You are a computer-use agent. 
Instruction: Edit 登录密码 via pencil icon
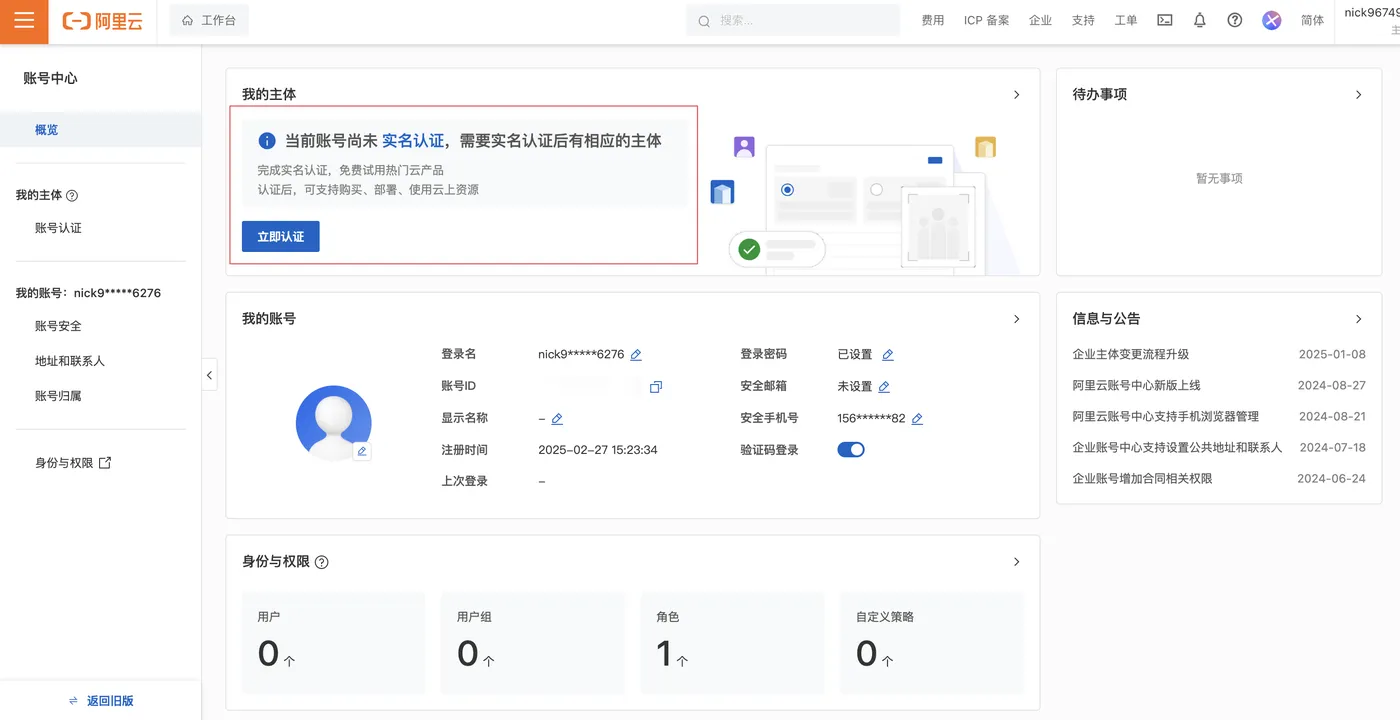pyautogui.click(x=888, y=355)
